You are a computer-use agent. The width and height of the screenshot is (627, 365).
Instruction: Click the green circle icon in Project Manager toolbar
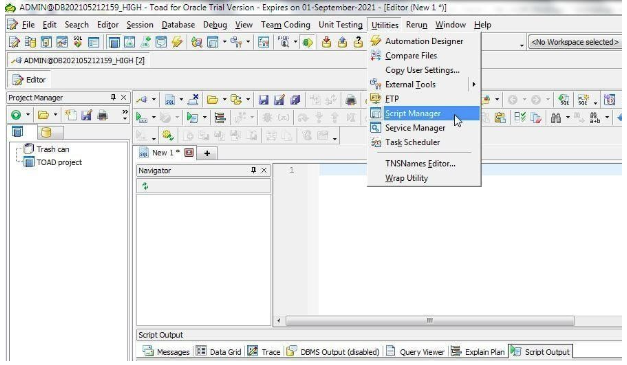pos(16,116)
